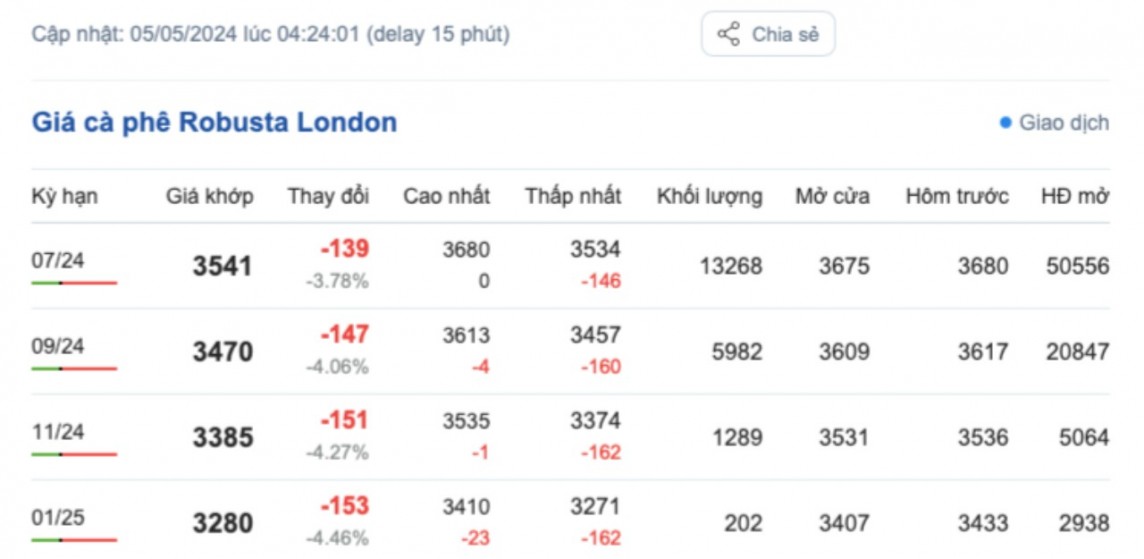Select the 07/24 contract term
The height and width of the screenshot is (559, 1144).
58,260
